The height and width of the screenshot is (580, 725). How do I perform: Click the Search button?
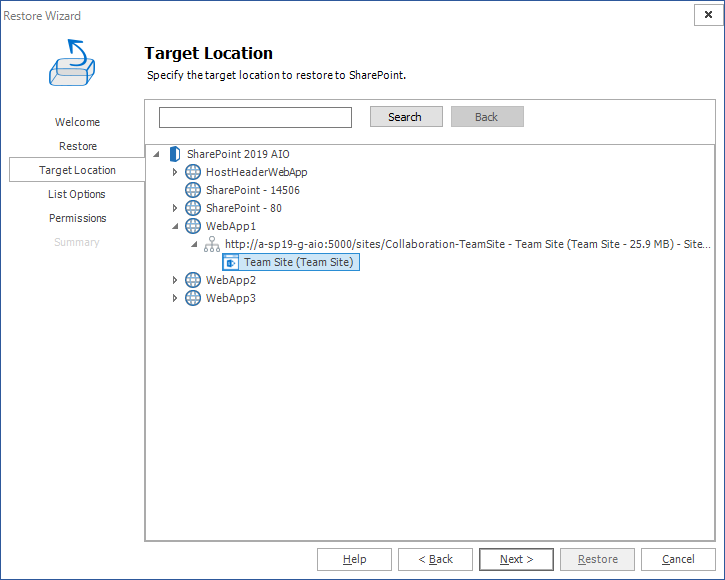tap(406, 117)
